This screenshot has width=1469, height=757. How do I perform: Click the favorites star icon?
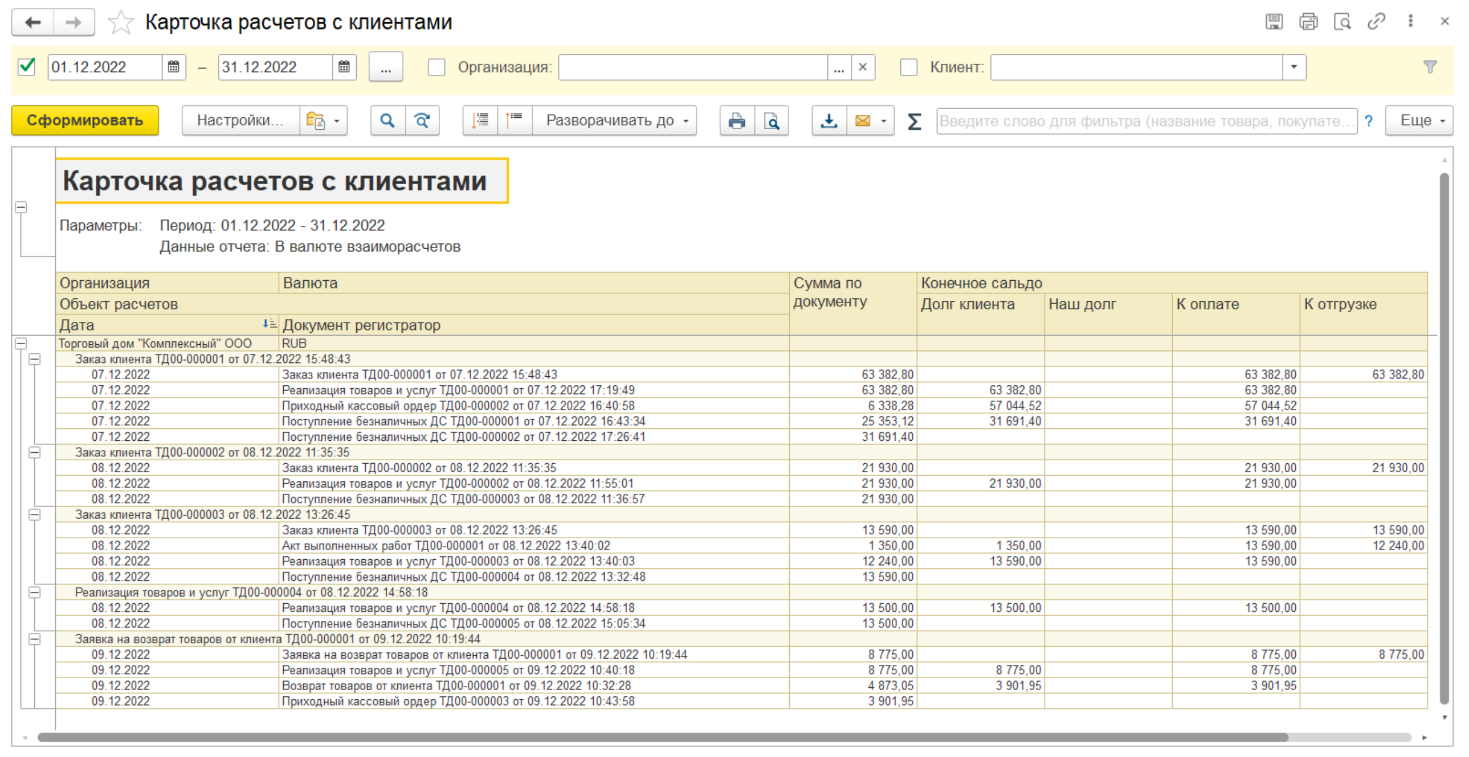click(121, 22)
